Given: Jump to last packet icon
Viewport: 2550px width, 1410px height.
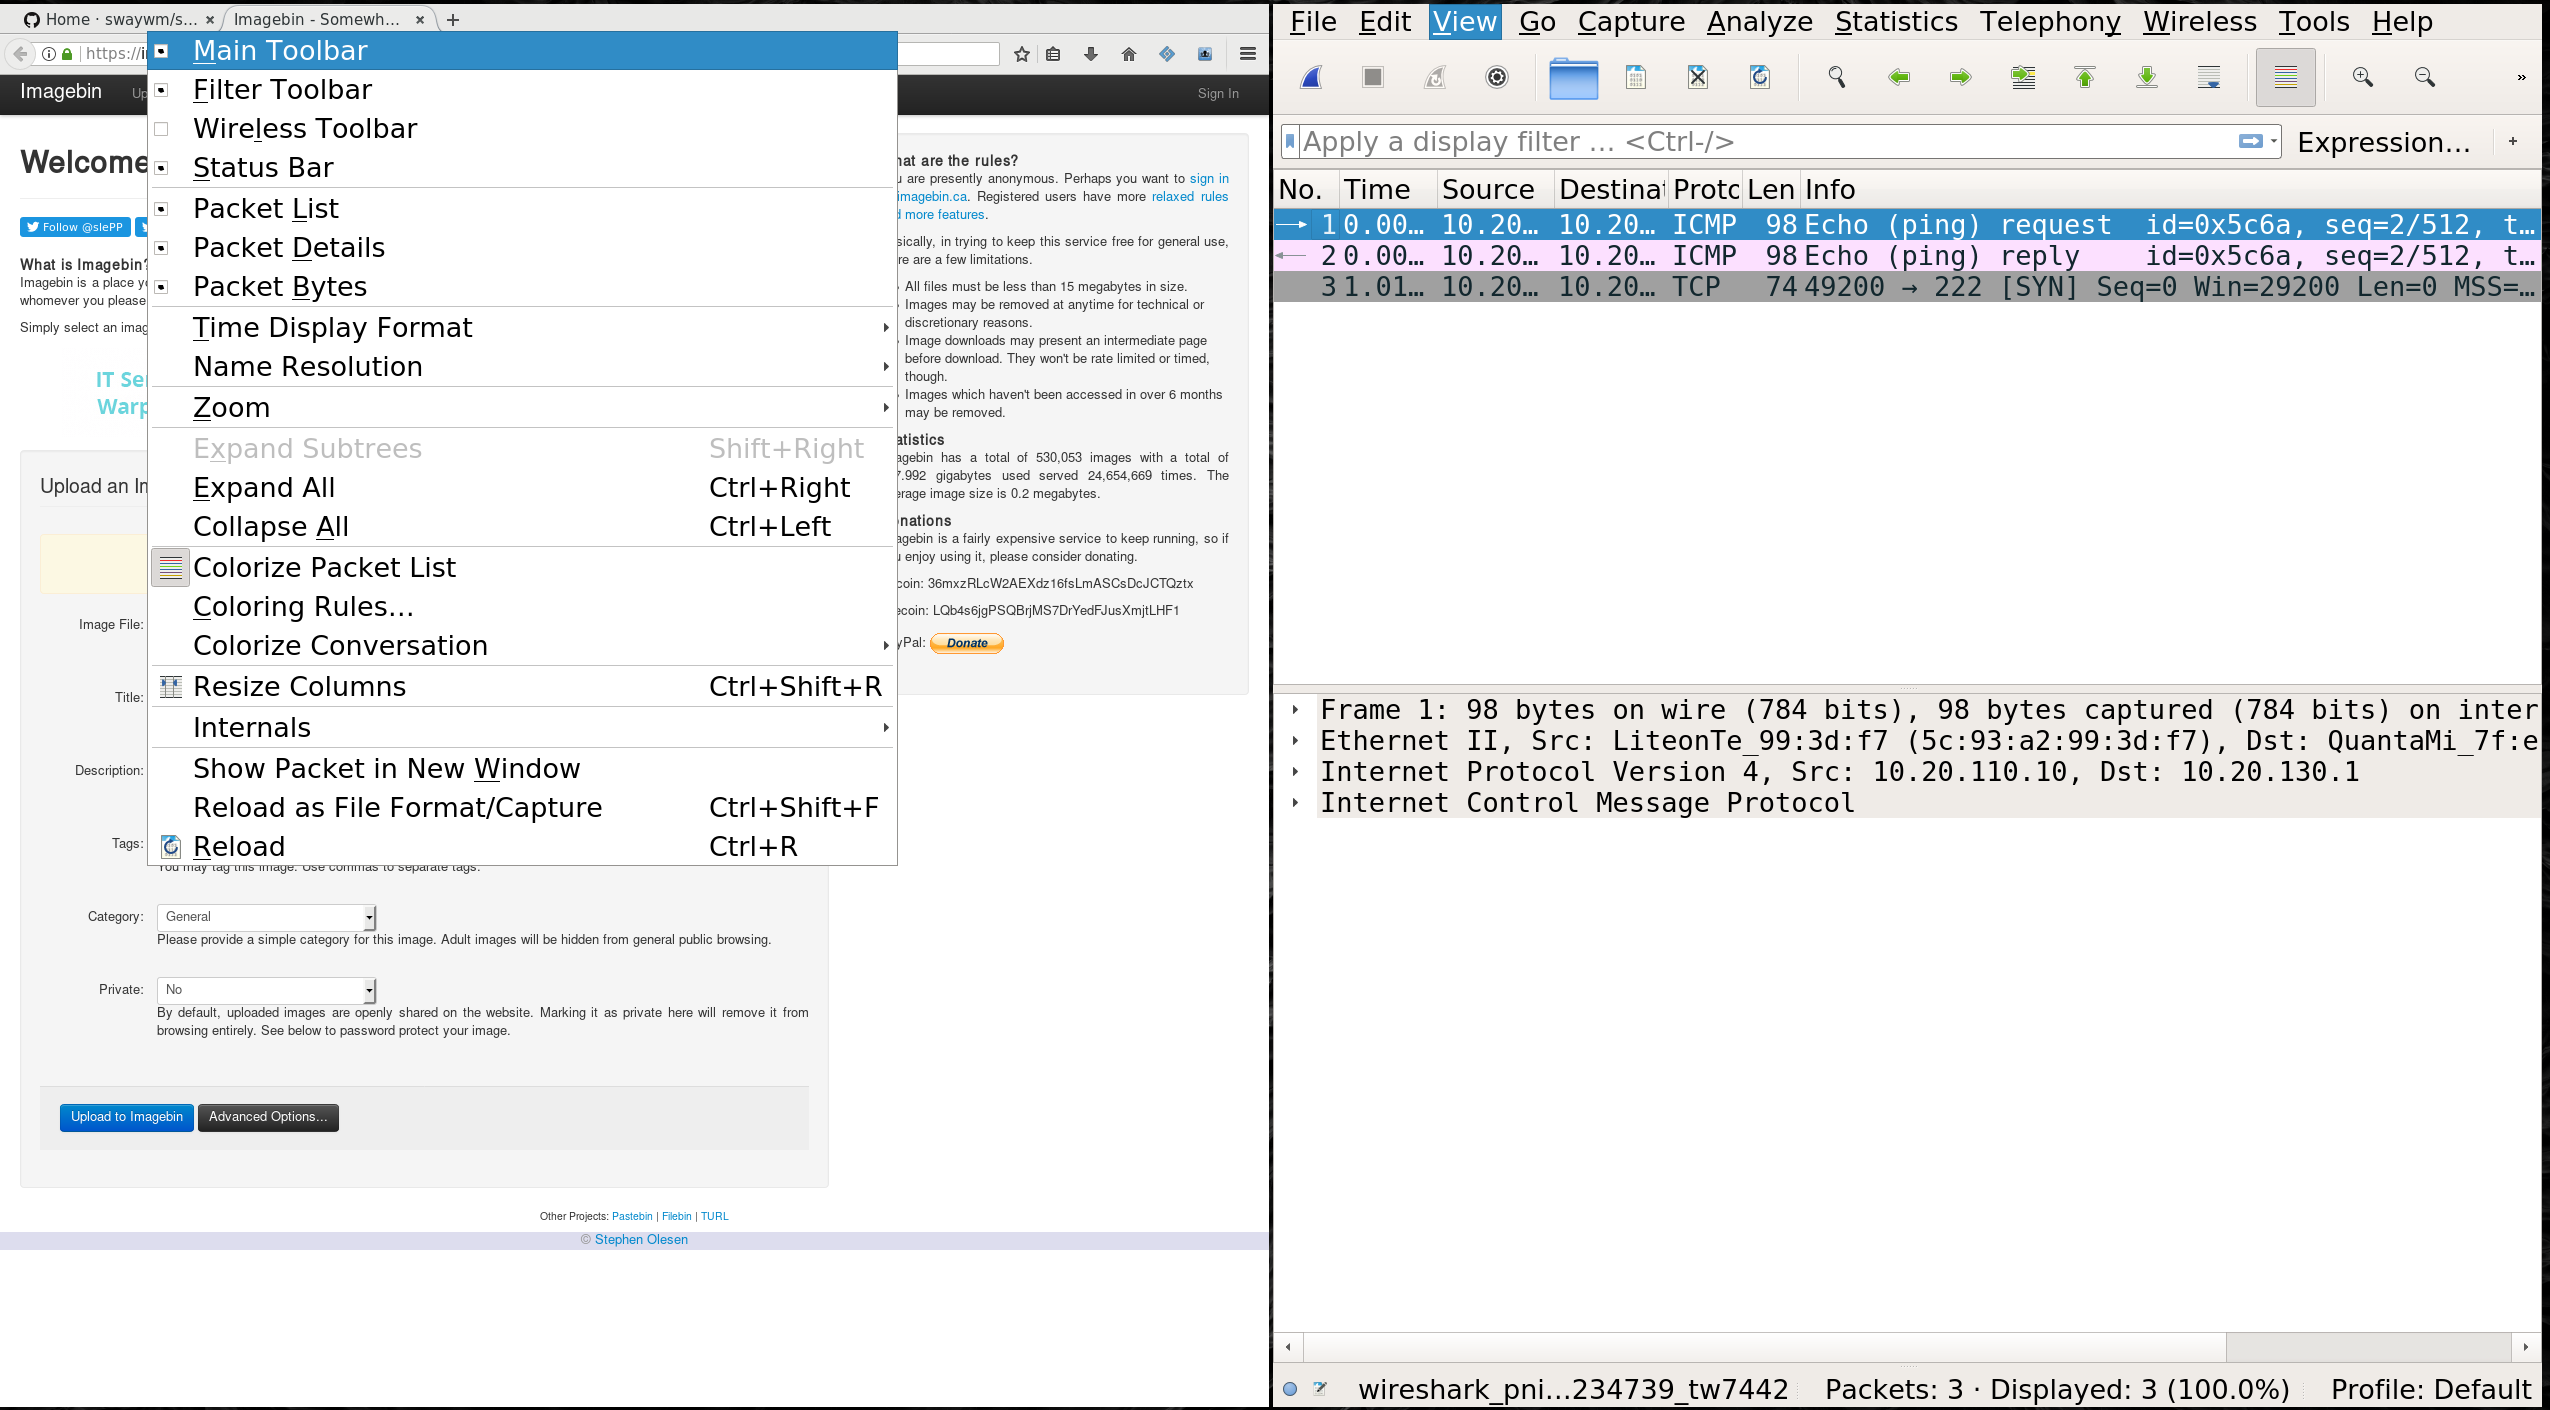Looking at the screenshot, I should point(2147,77).
